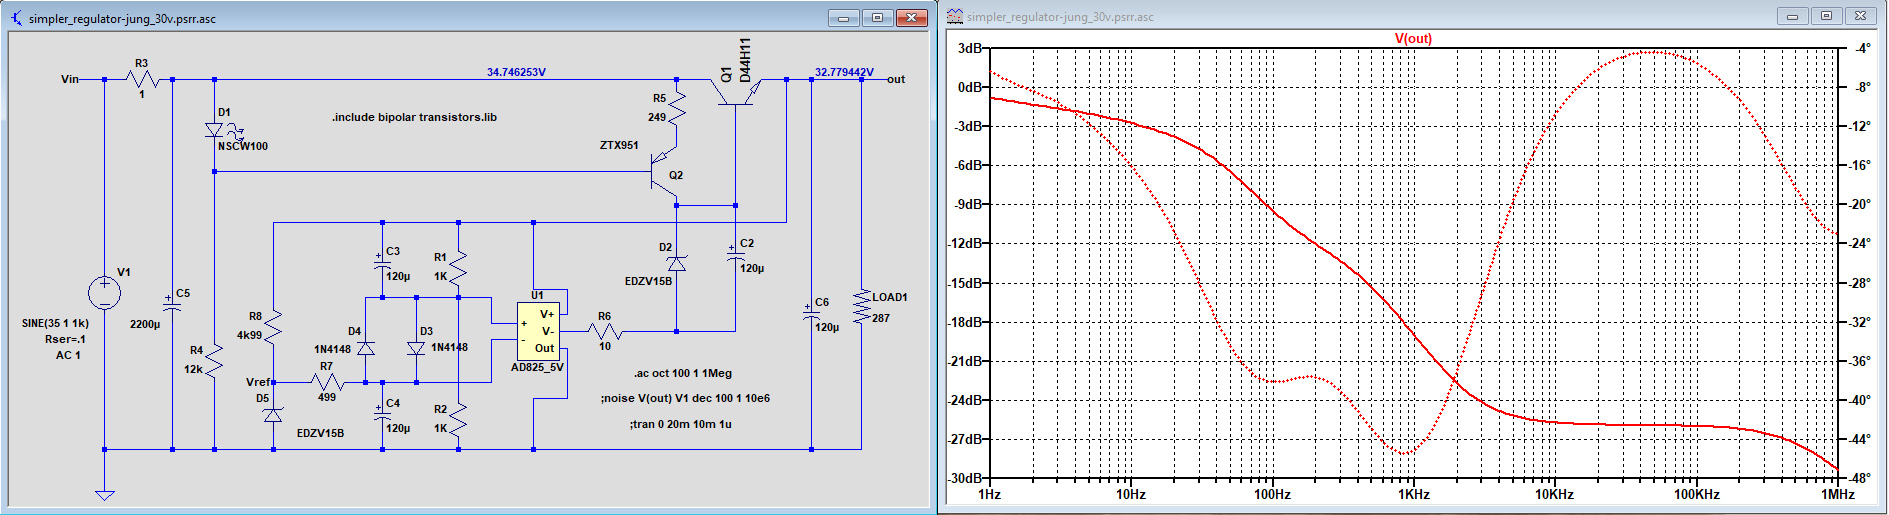Screen dimensions: 1889x515
Task: Click the .ac oct 100 1 1Meg directive
Action: pos(683,373)
